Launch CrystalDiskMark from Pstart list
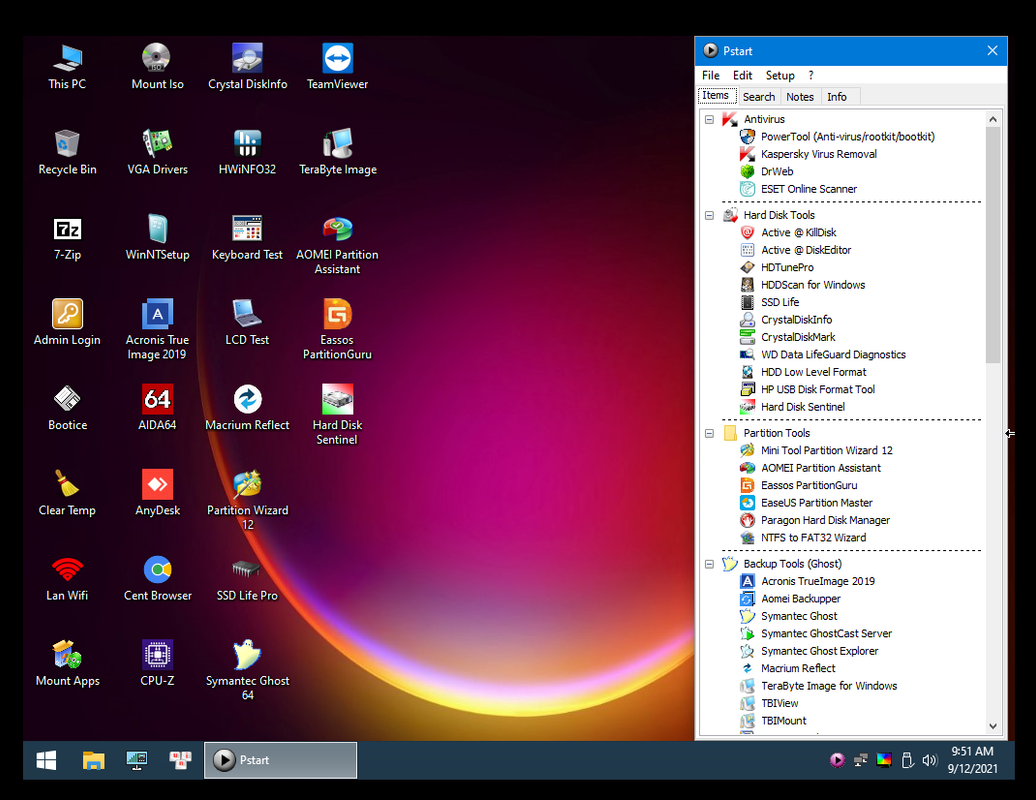 pos(788,338)
